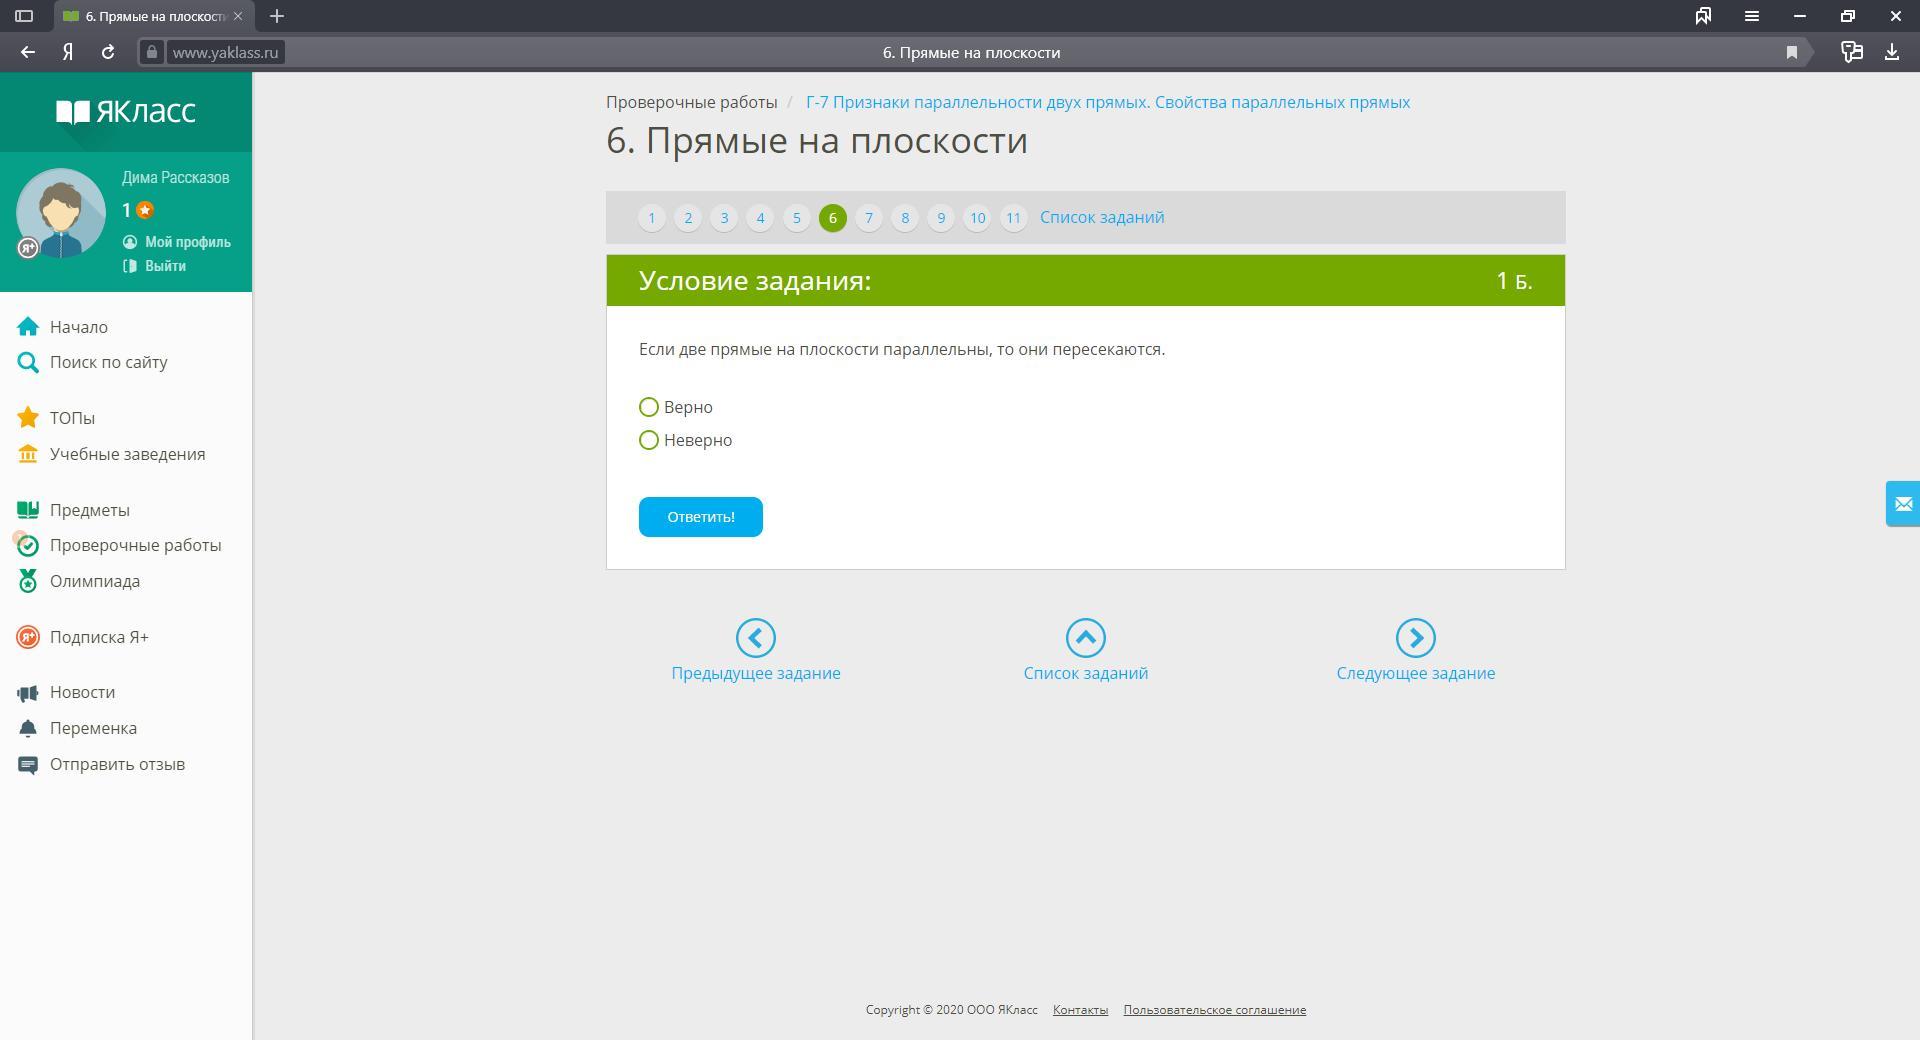Click the institution icon for Учебные заведения
The image size is (1920, 1040).
[28, 454]
